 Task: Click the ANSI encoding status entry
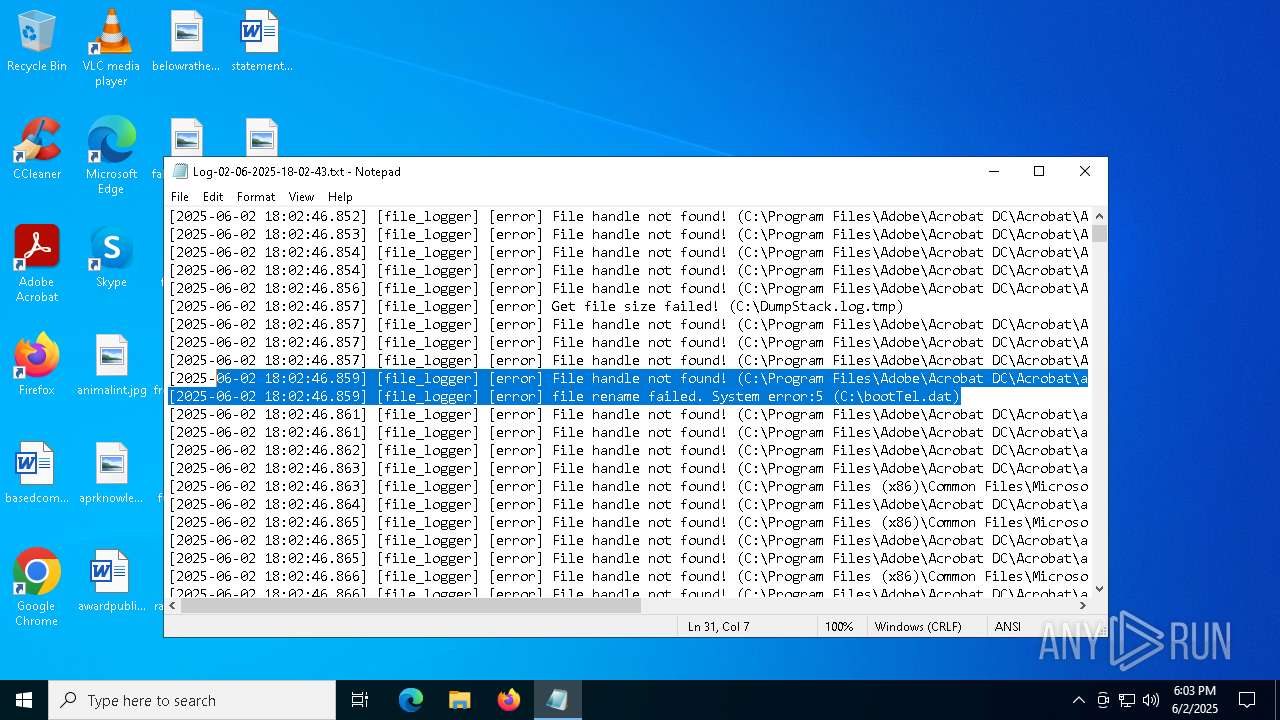[x=1008, y=626]
